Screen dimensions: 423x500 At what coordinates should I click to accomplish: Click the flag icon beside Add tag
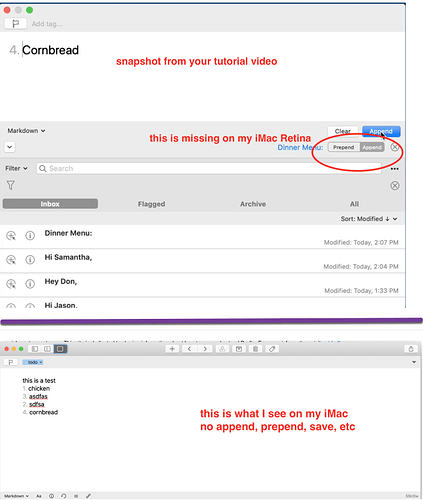(x=15, y=24)
